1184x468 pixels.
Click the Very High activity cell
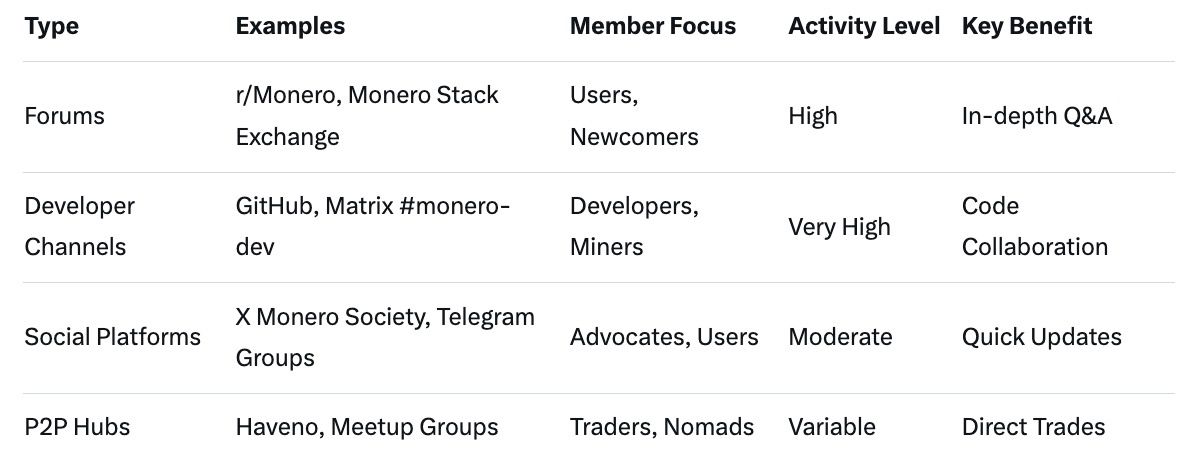[839, 227]
